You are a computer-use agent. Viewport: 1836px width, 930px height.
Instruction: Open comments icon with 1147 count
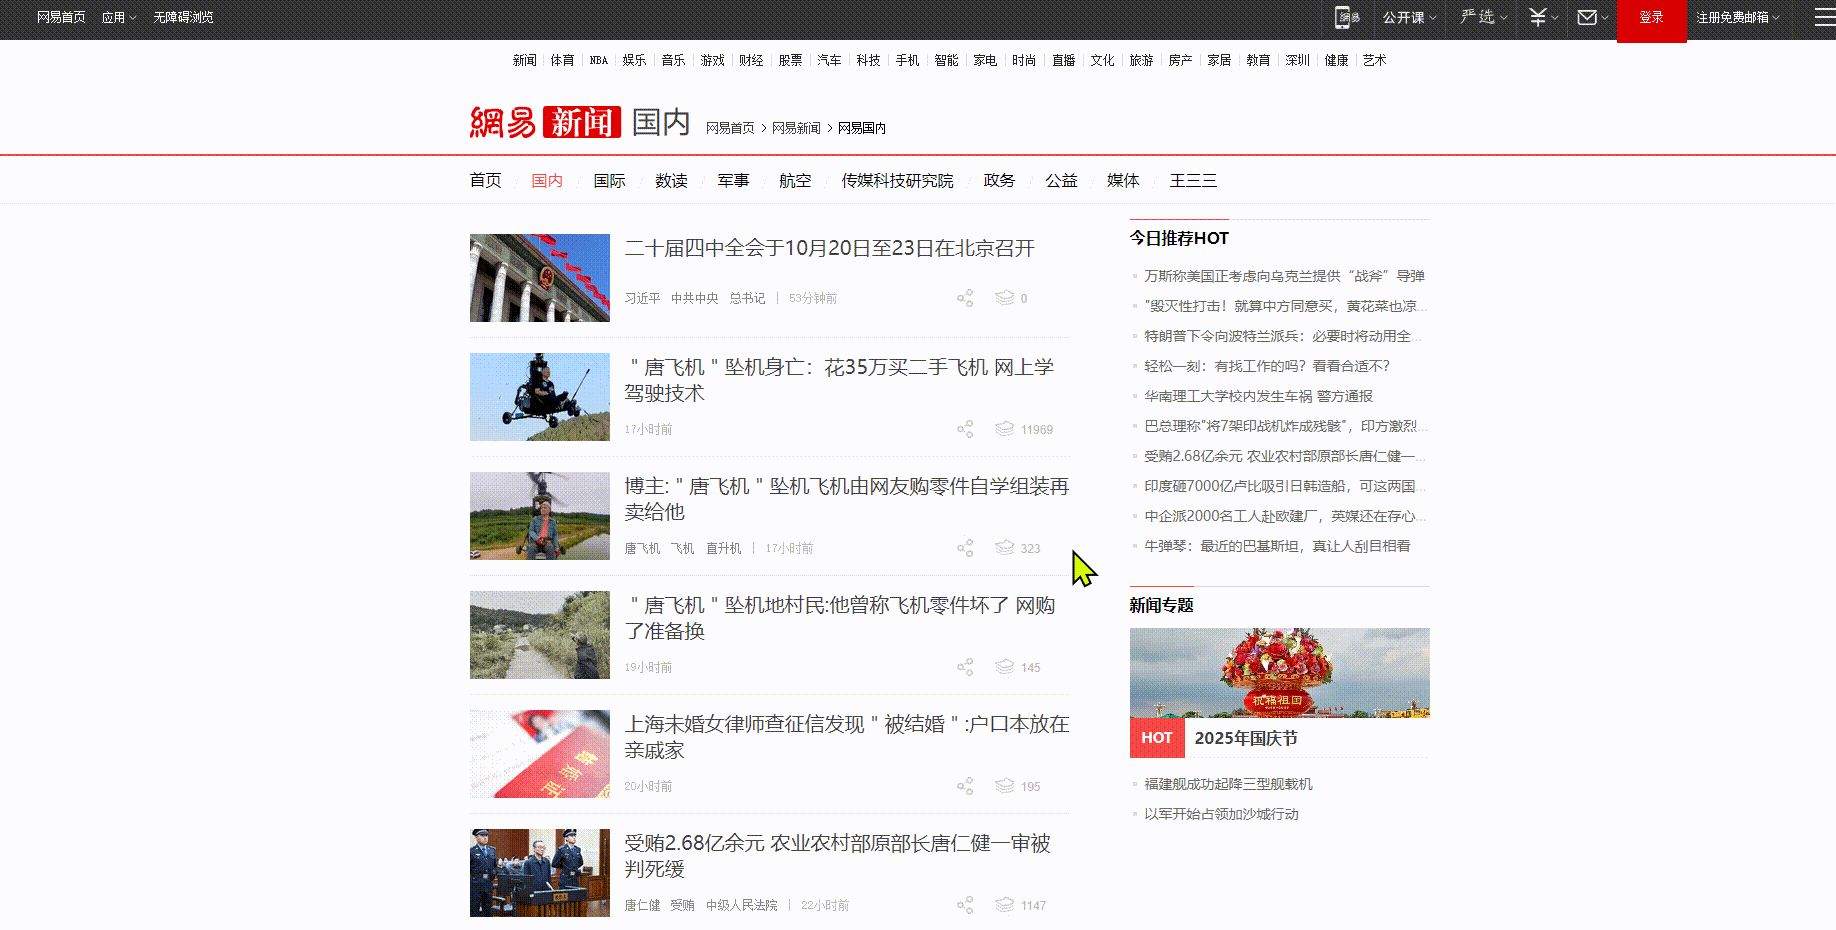click(1005, 905)
